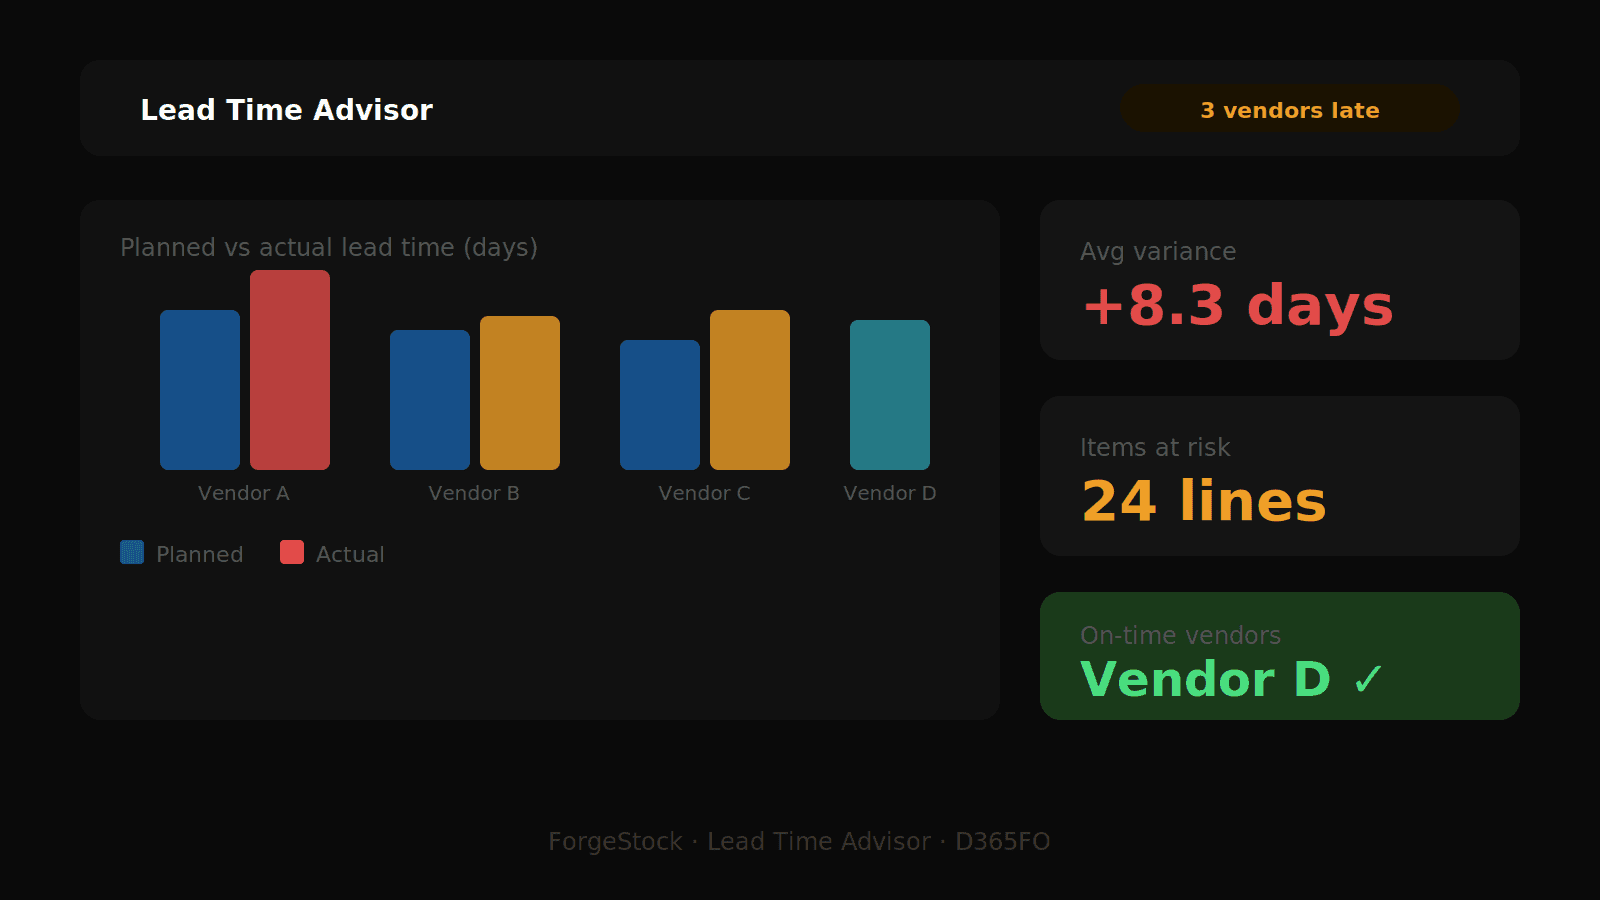This screenshot has width=1600, height=900.
Task: Click the Vendor A axis label
Action: (x=244, y=493)
